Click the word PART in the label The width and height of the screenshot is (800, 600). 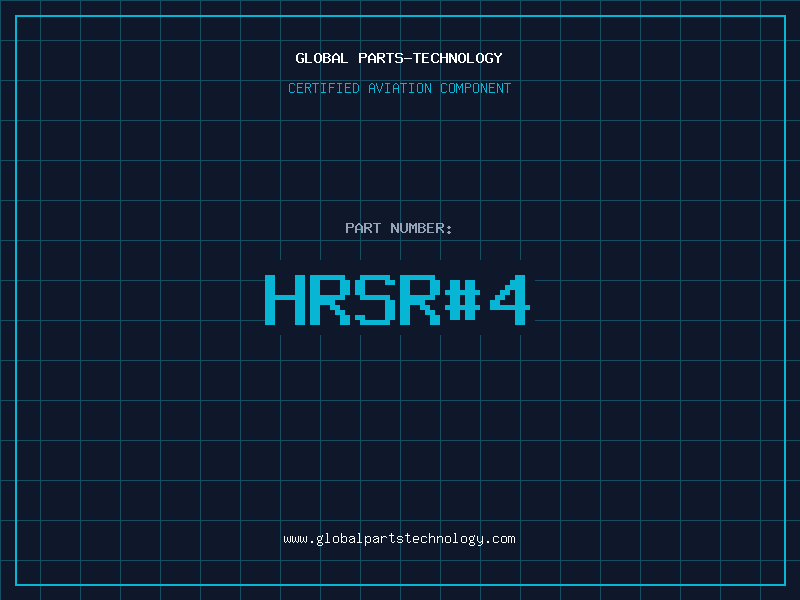pos(363,228)
